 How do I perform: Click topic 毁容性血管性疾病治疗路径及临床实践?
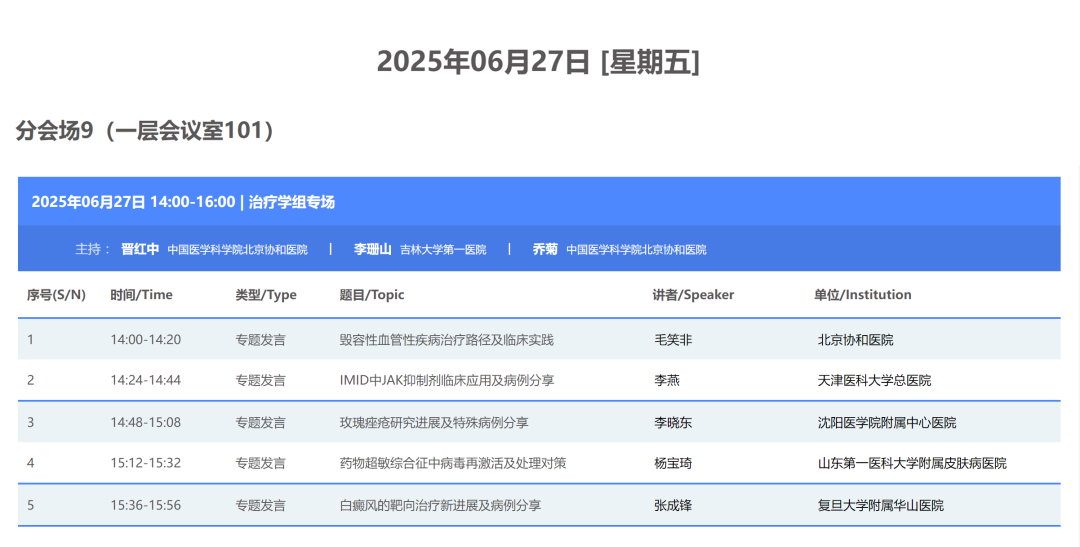pyautogui.click(x=446, y=340)
